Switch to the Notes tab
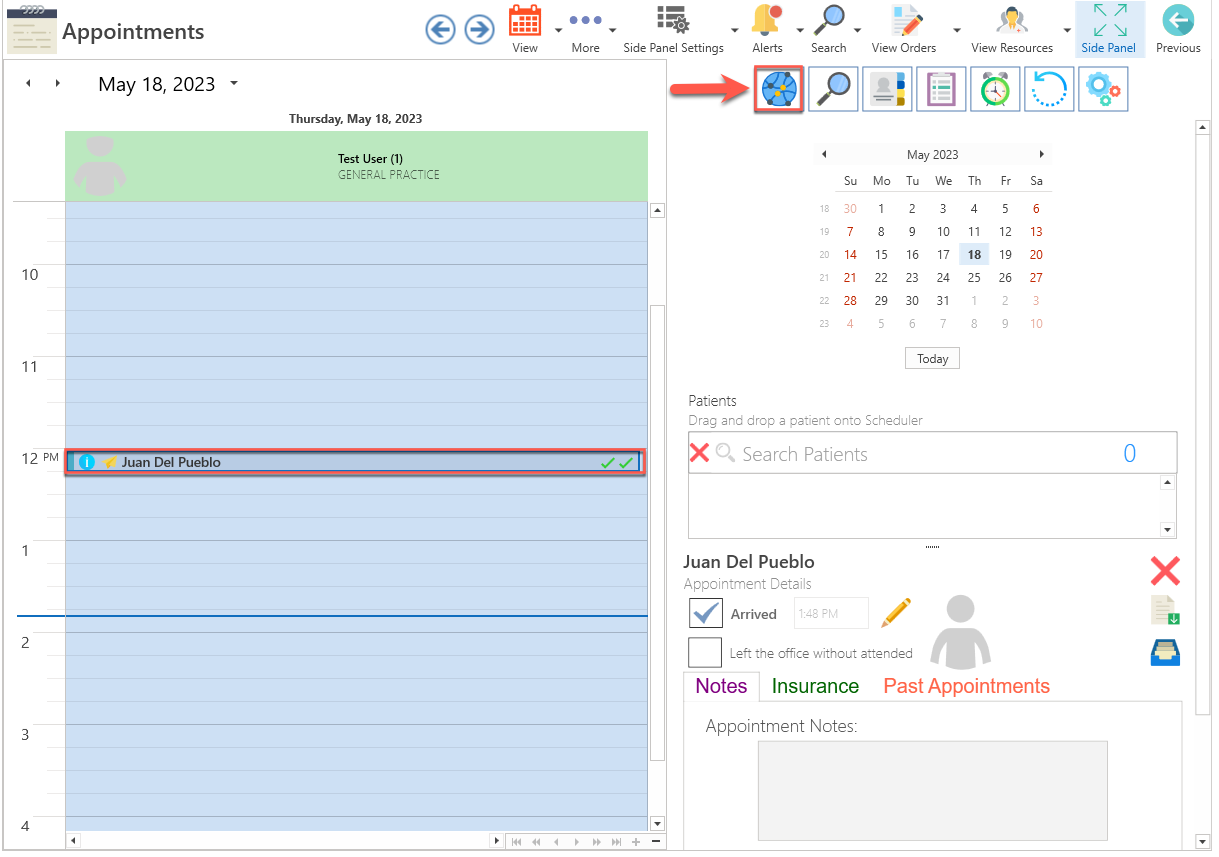Viewport: 1219px width, 857px height. 721,686
